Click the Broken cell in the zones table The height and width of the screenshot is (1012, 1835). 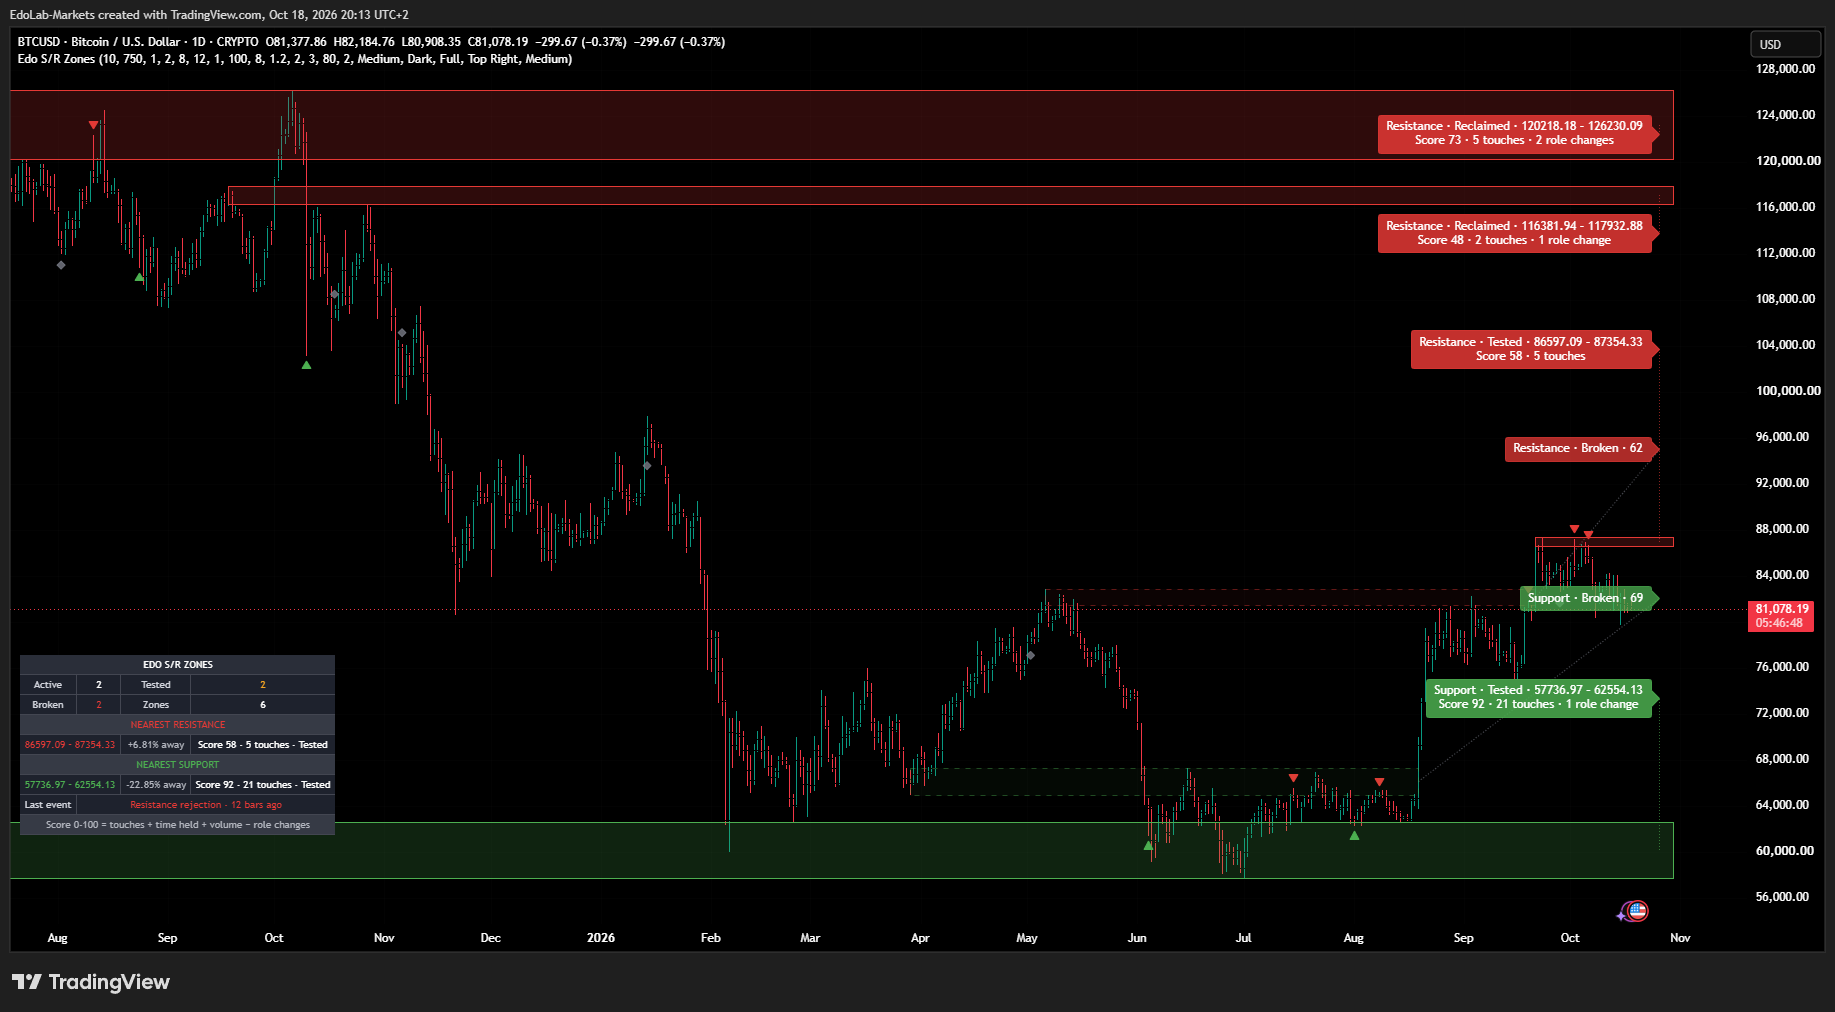click(x=48, y=705)
